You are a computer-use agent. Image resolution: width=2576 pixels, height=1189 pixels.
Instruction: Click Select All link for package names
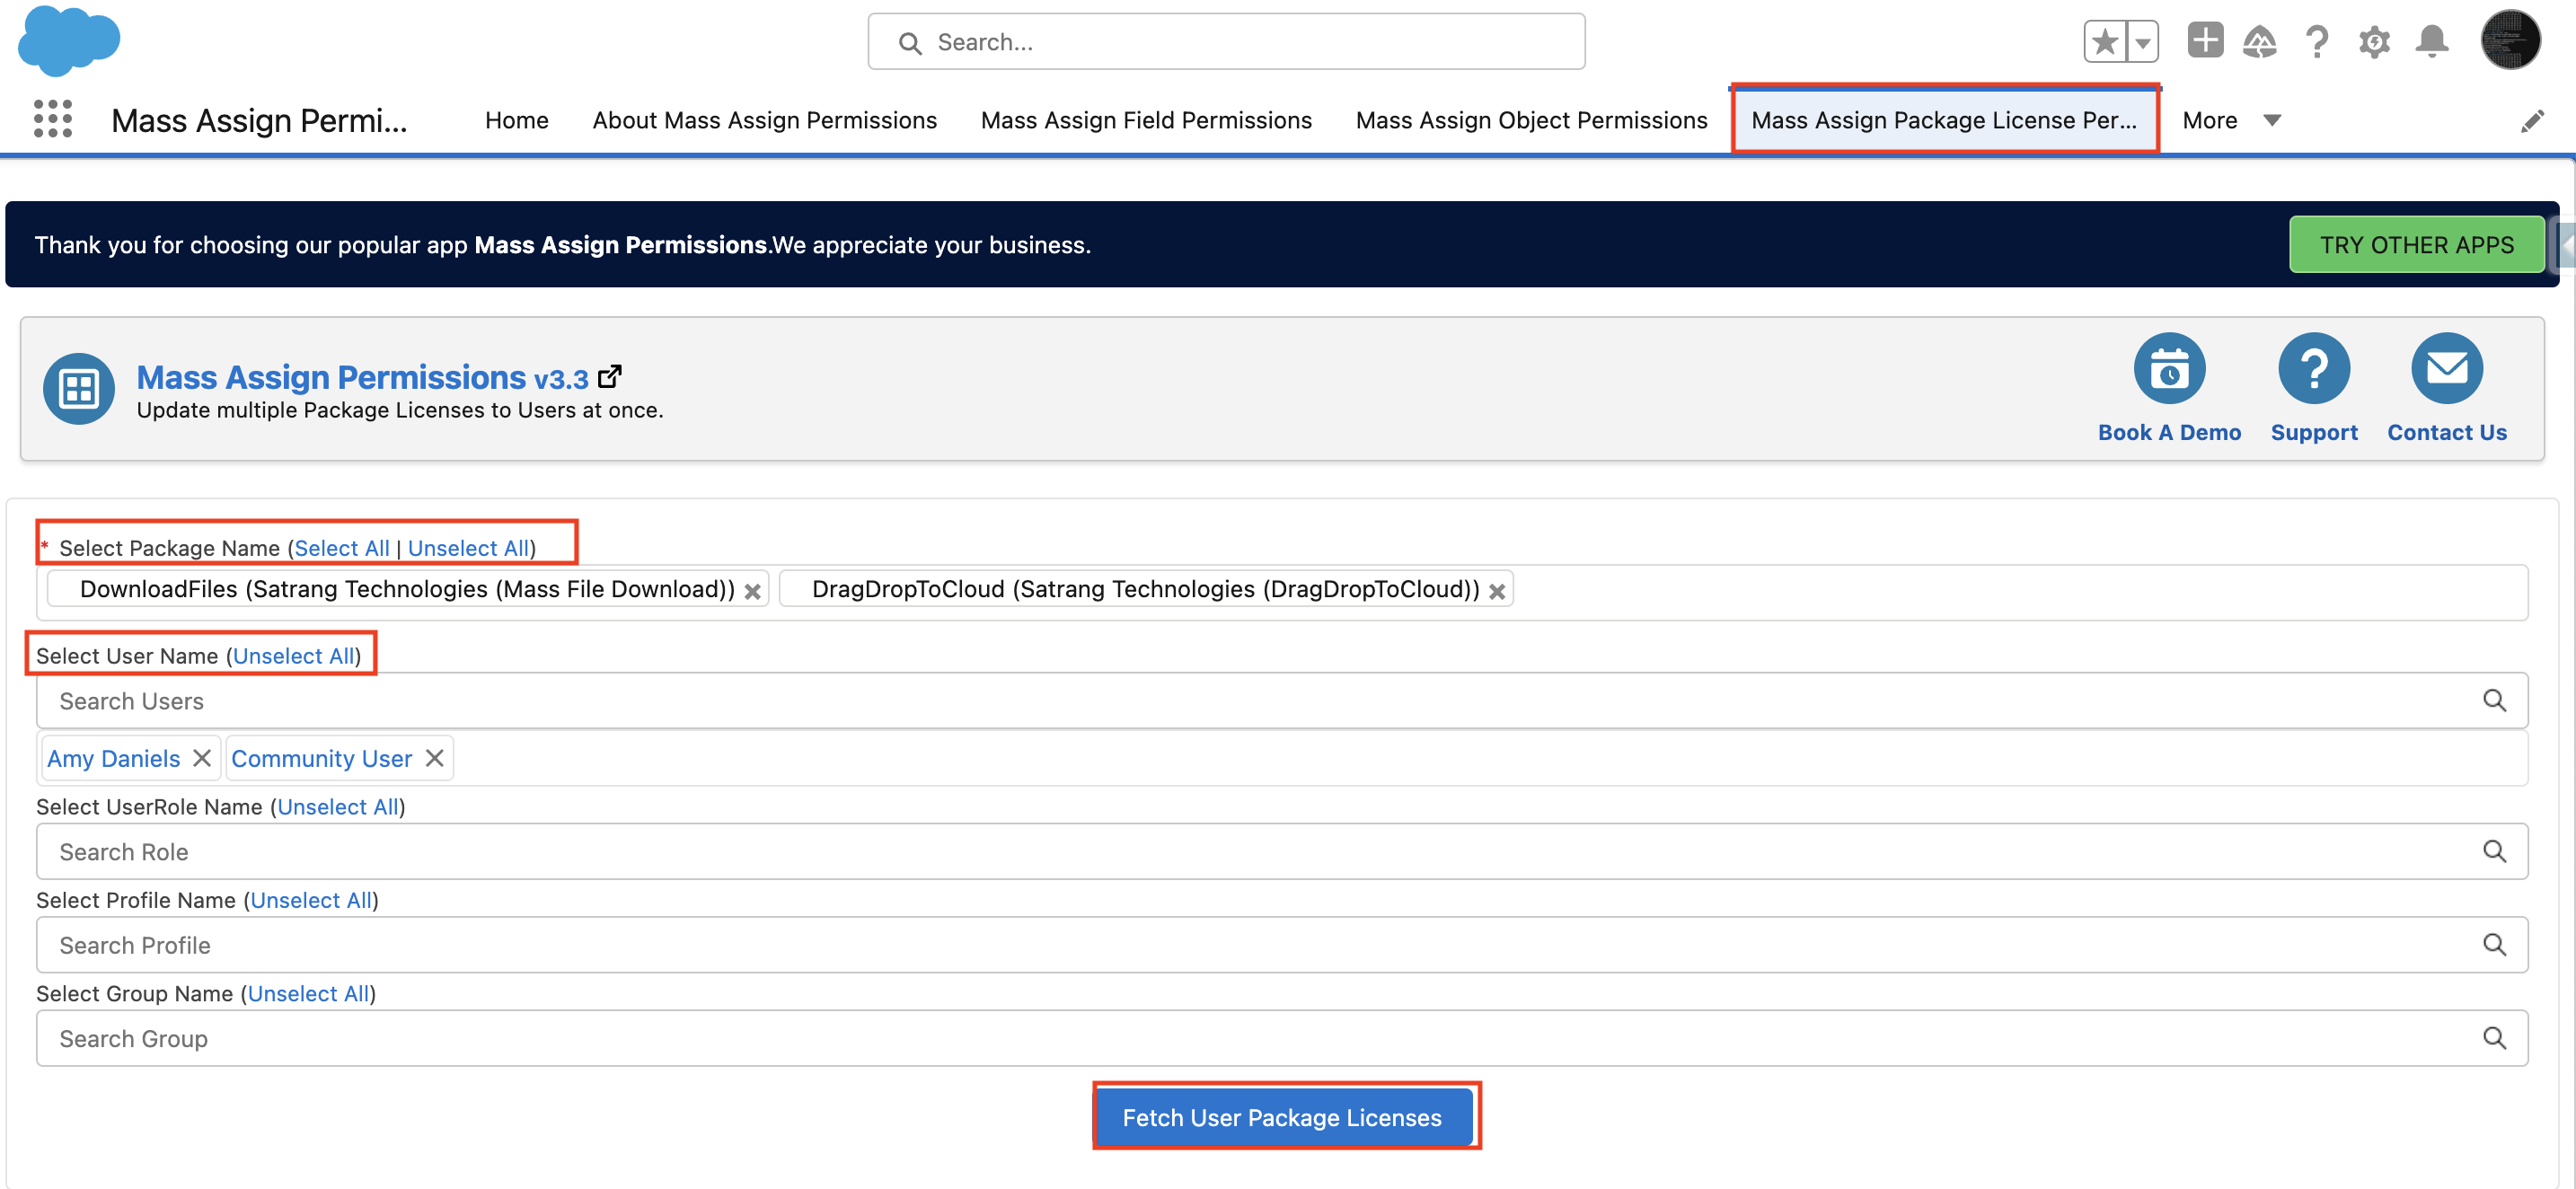(x=341, y=548)
